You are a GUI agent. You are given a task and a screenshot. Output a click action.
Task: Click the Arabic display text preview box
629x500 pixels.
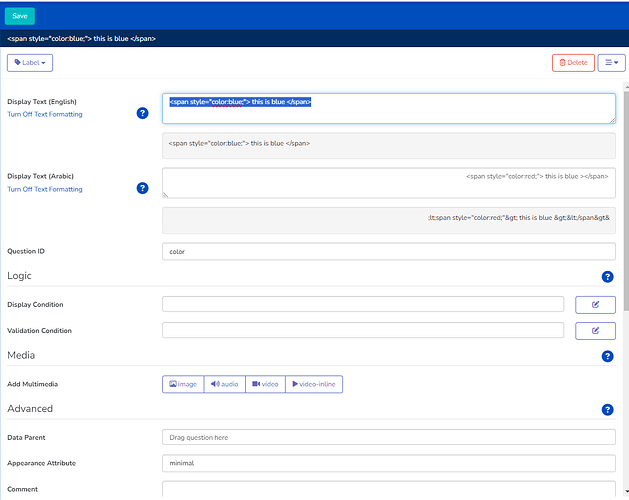[x=389, y=220]
